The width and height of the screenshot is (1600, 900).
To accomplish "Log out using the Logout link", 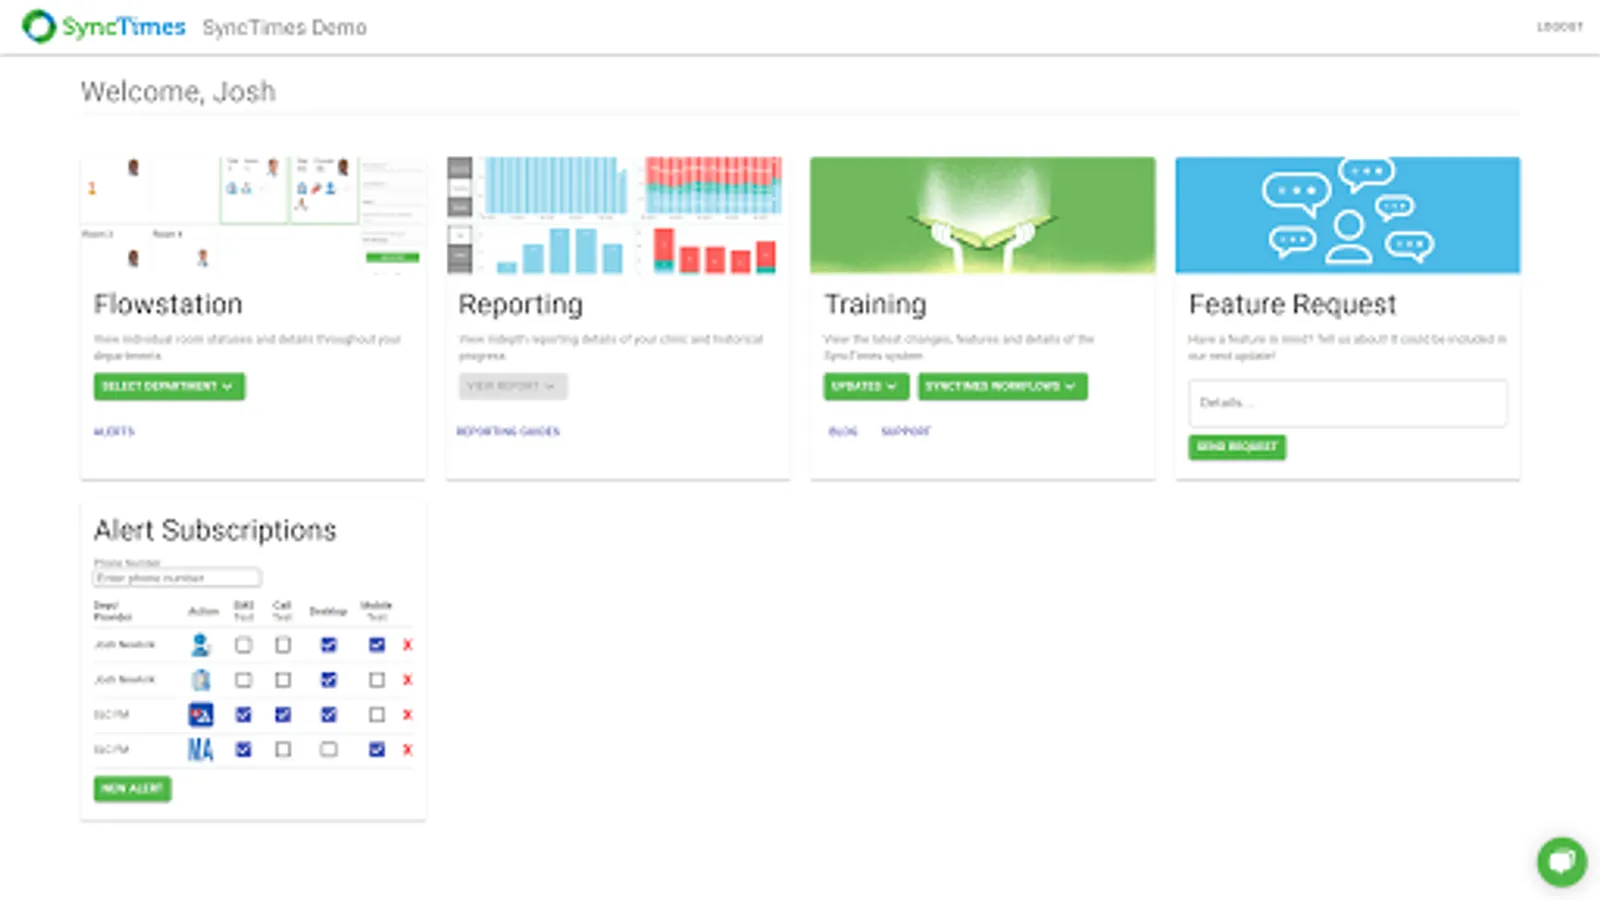I will (x=1560, y=27).
